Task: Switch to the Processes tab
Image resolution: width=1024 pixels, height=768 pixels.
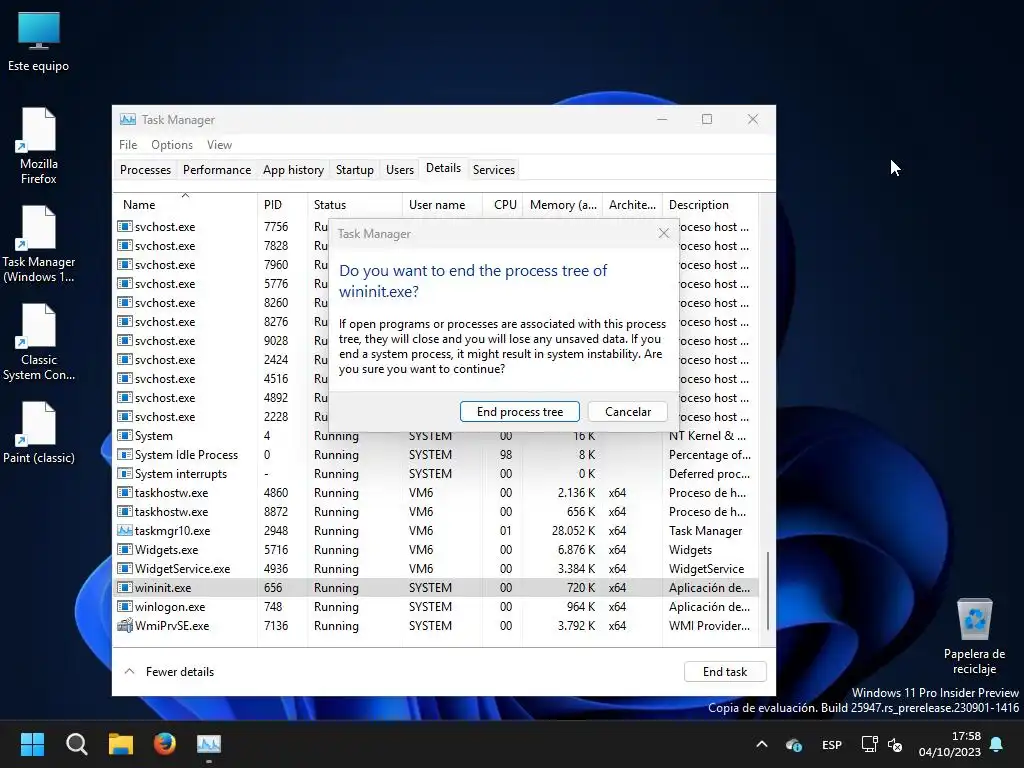Action: click(145, 169)
